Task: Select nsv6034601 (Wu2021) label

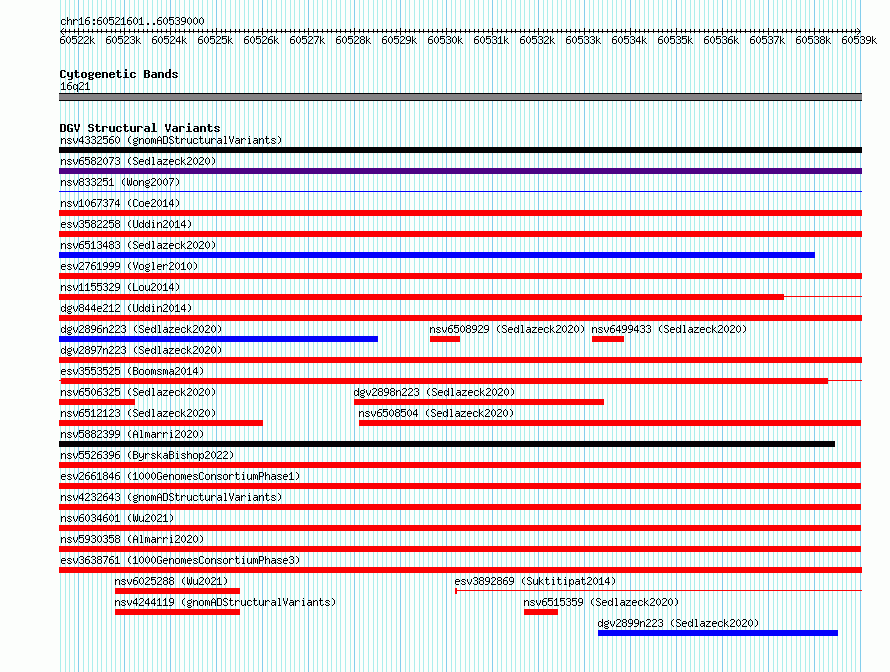Action: 117,518
